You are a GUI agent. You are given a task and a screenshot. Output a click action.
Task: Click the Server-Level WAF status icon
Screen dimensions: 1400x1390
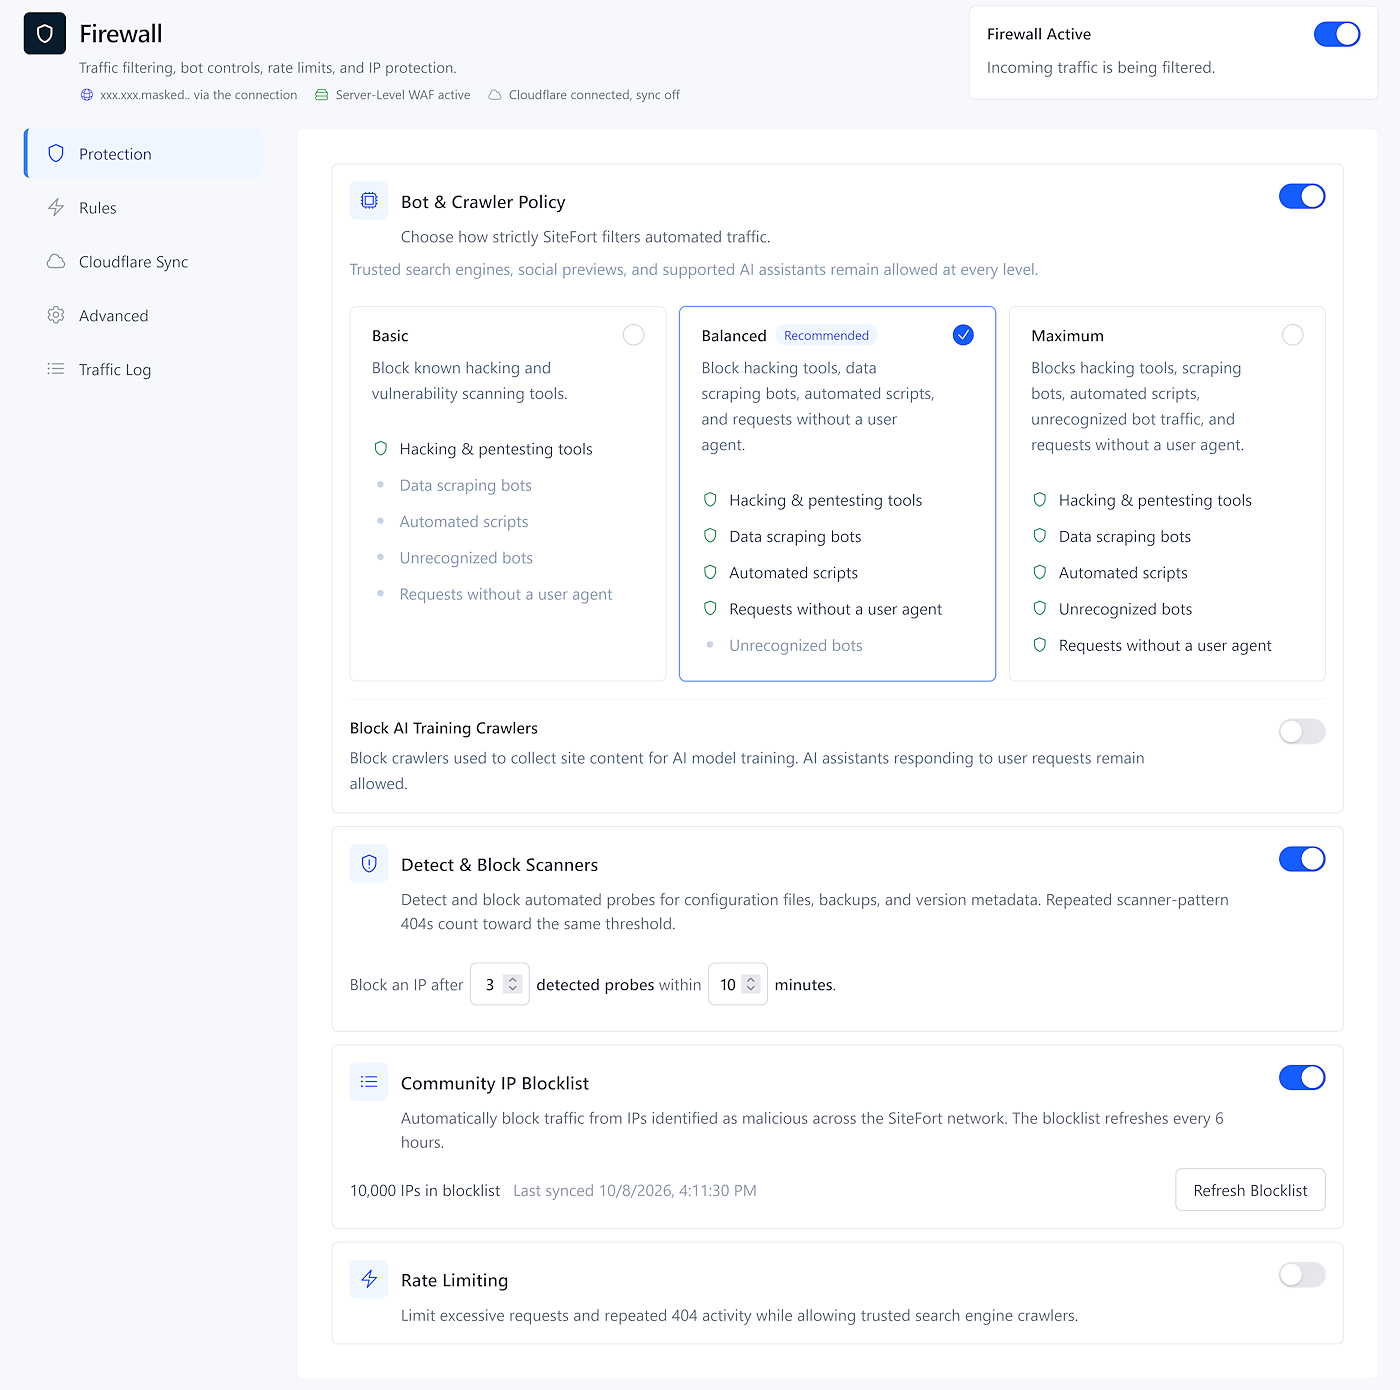click(322, 95)
